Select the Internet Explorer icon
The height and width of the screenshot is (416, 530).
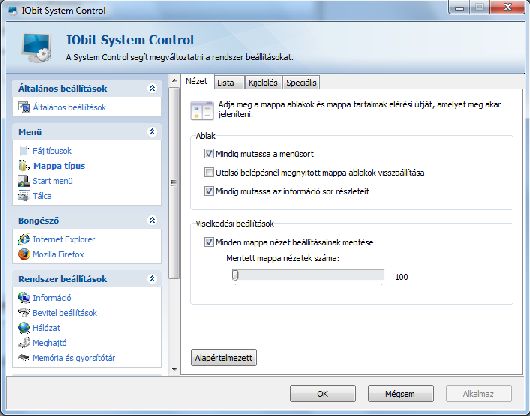pos(24,239)
